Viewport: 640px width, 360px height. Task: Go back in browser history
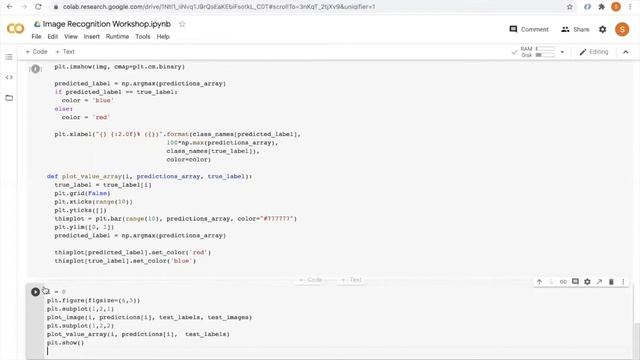pos(10,7)
